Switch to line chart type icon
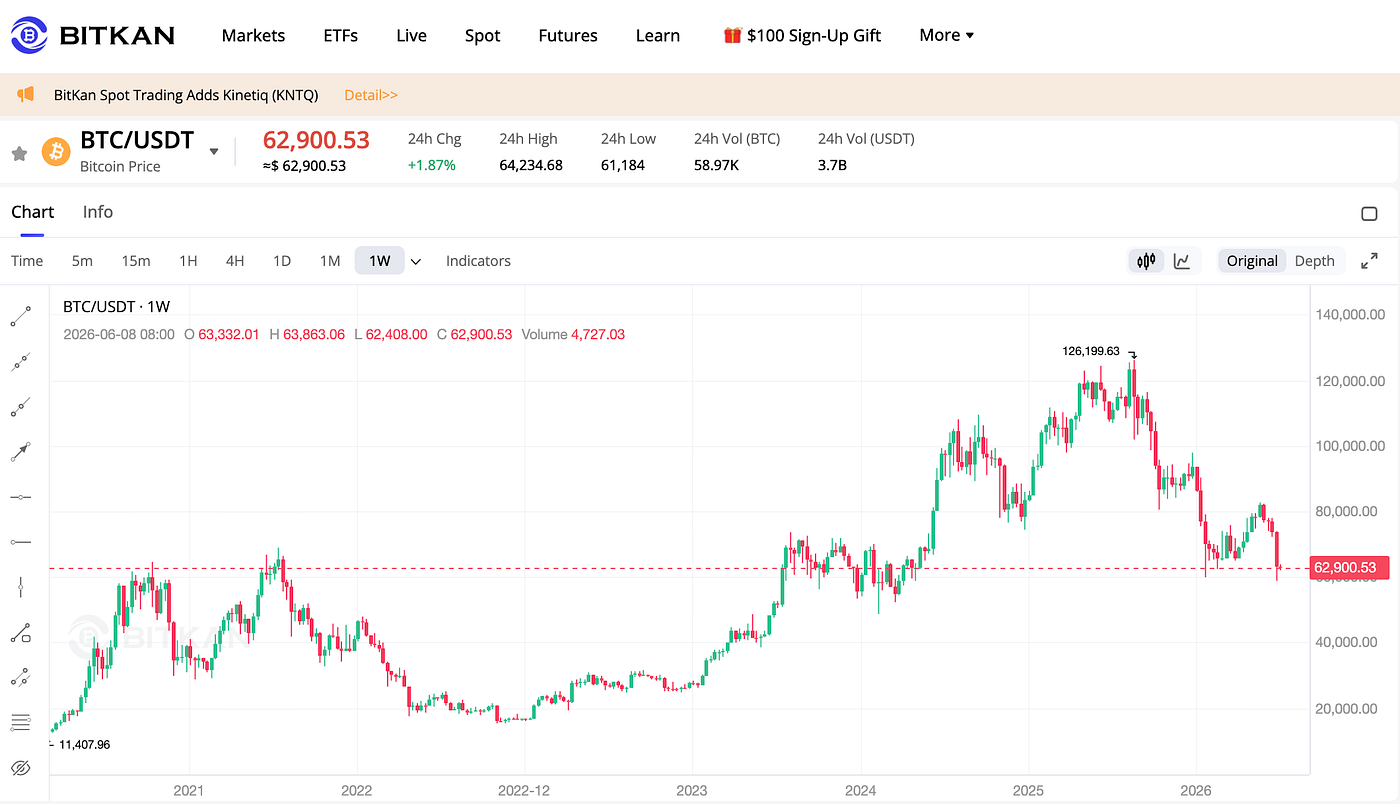Screen dimensions: 1400x804 [x=1182, y=261]
